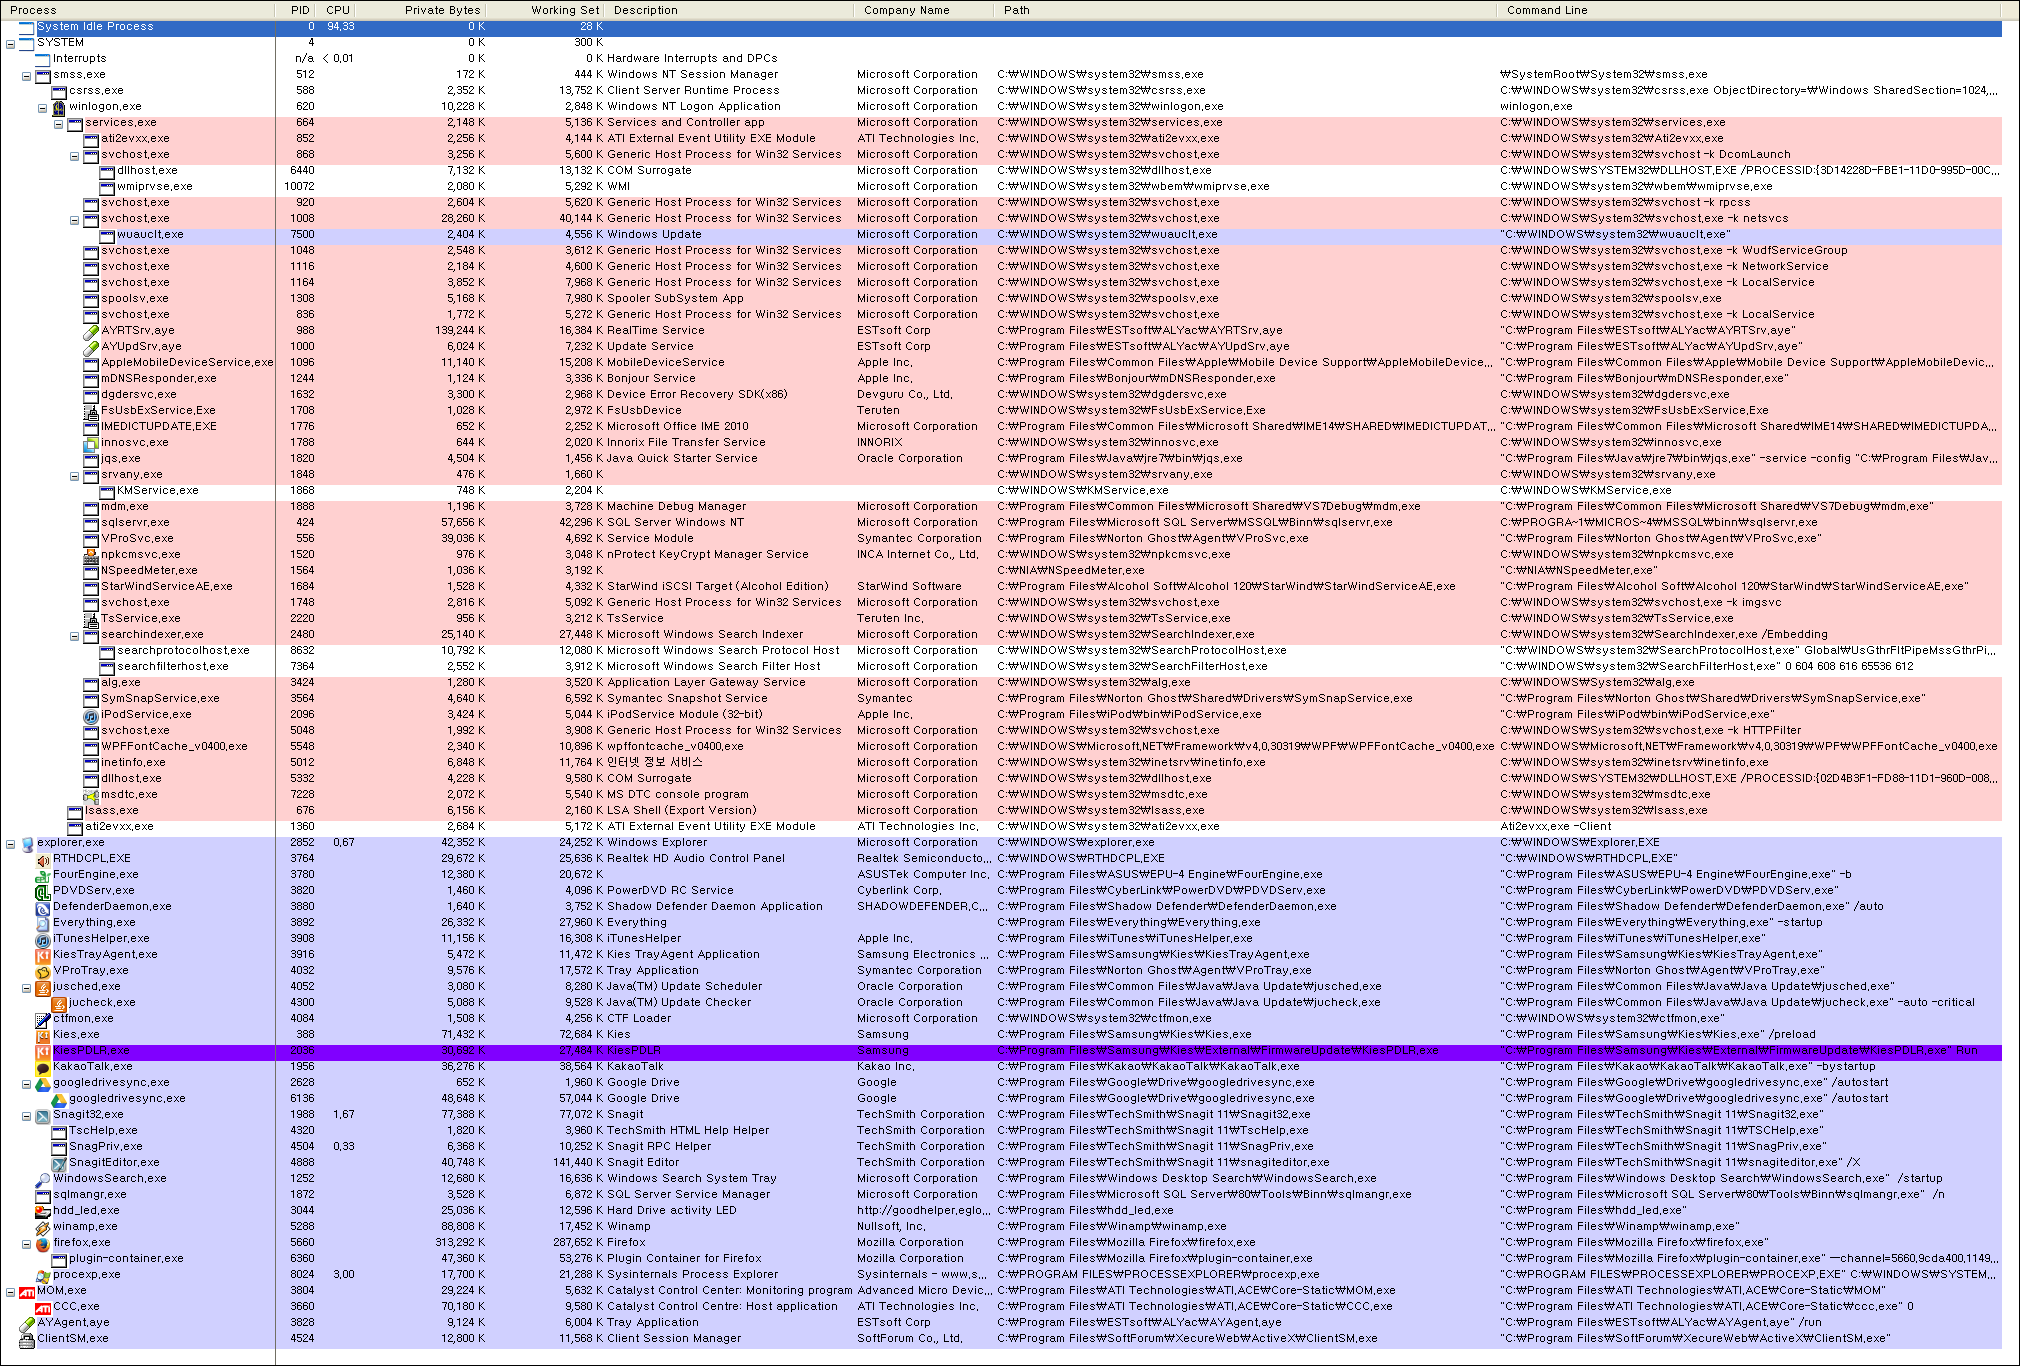Click the AYRTSrv.aye capsule icon
The height and width of the screenshot is (1366, 2020).
point(91,331)
